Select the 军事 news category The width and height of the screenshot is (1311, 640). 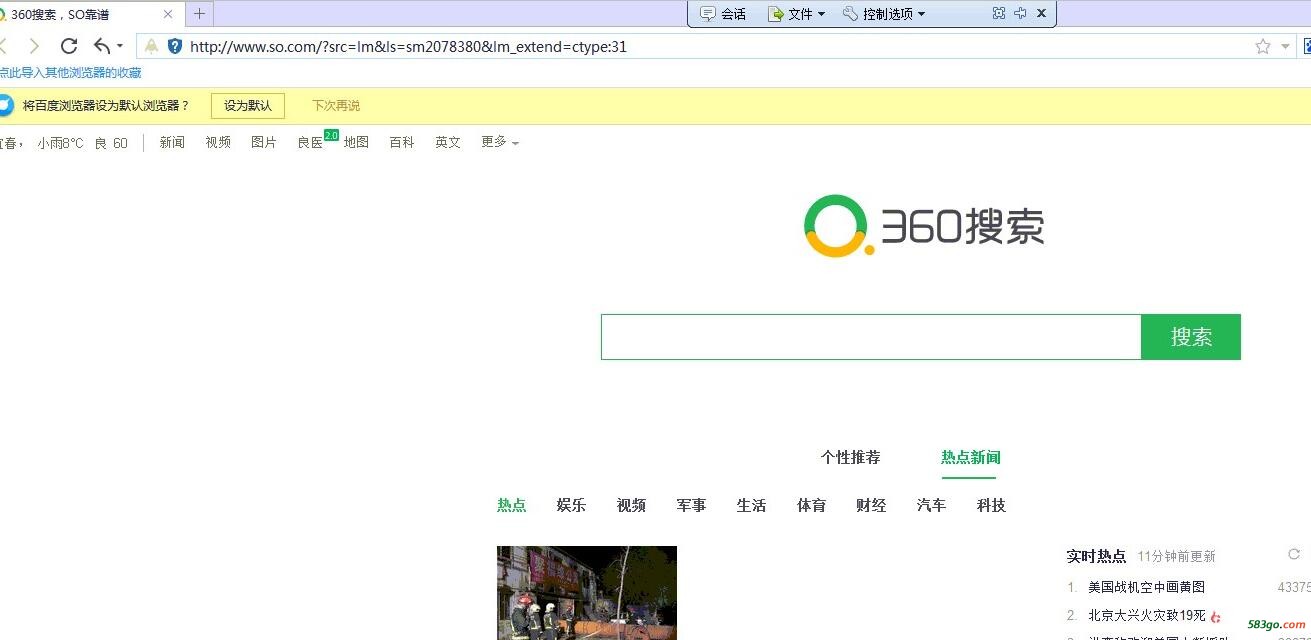[x=692, y=506]
